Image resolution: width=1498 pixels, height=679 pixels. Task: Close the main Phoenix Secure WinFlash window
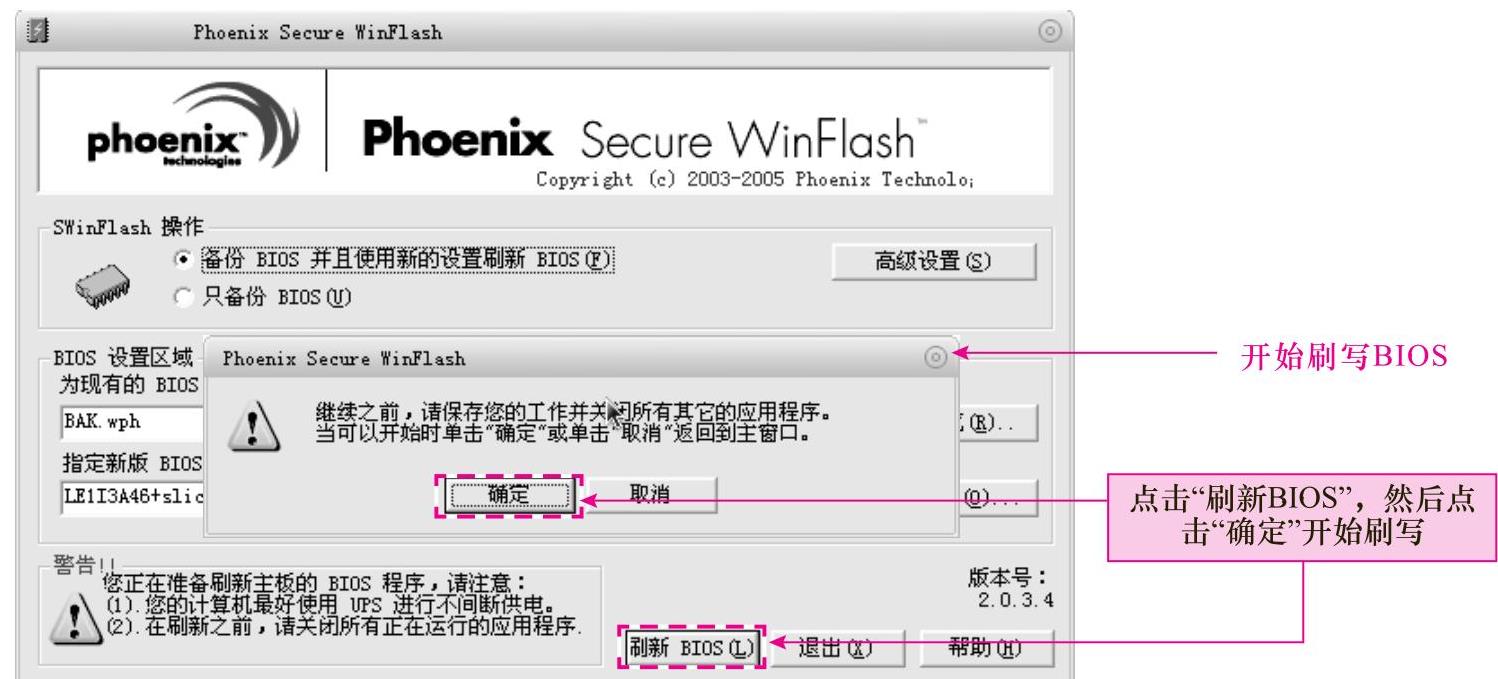pyautogui.click(x=1050, y=32)
